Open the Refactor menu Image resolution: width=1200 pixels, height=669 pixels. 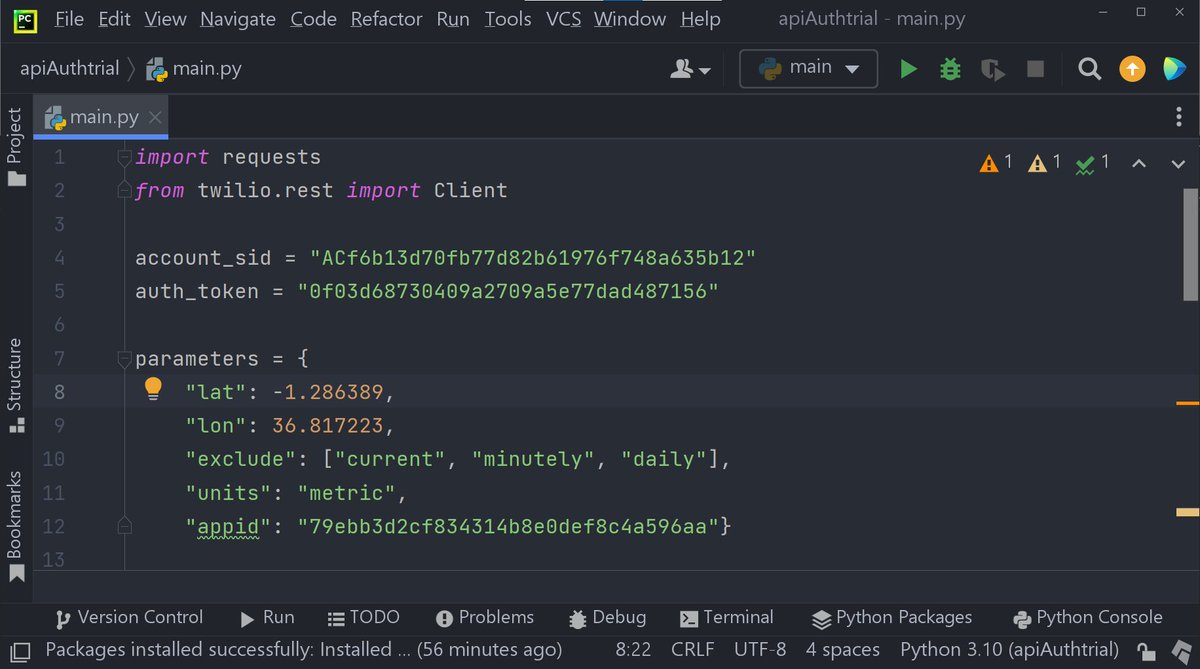coord(387,19)
